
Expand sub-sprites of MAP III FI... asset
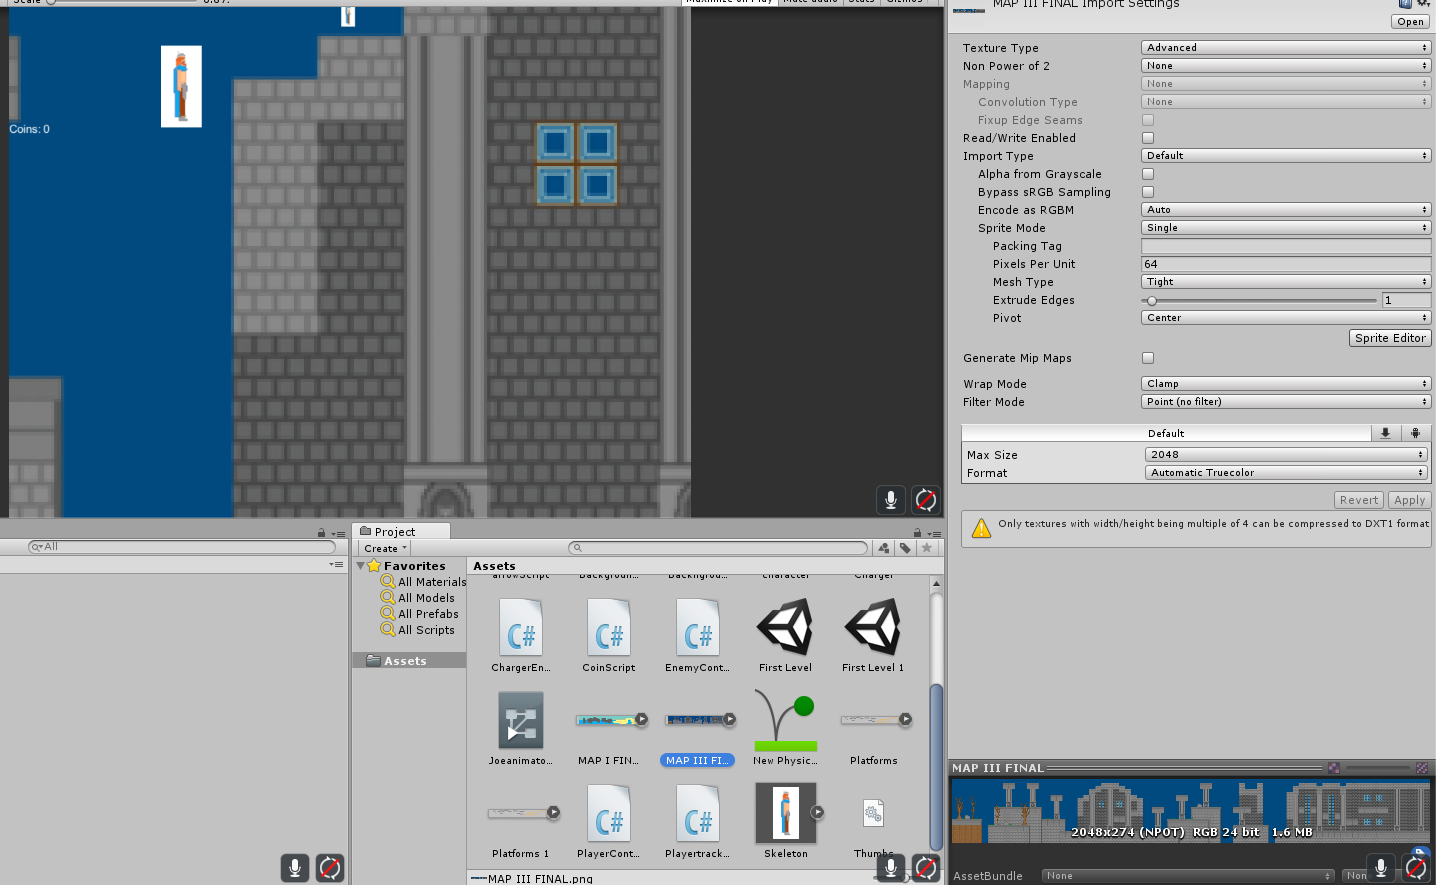(x=730, y=719)
